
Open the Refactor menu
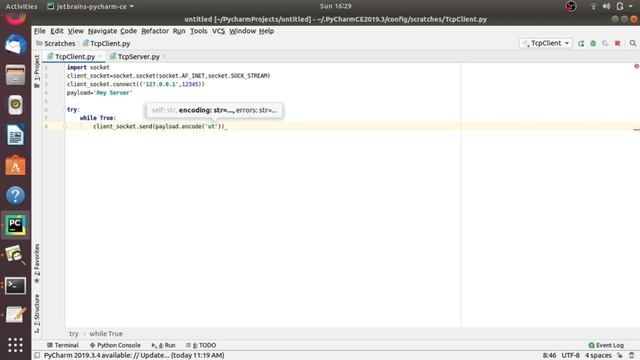click(155, 31)
